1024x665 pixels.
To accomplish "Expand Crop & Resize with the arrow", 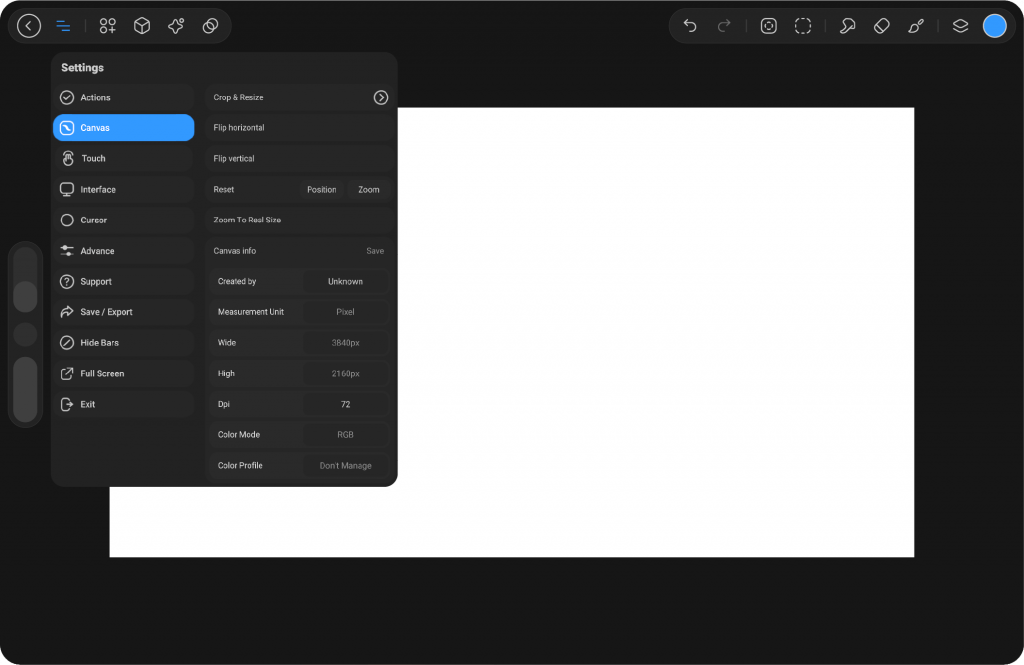I will pos(380,97).
